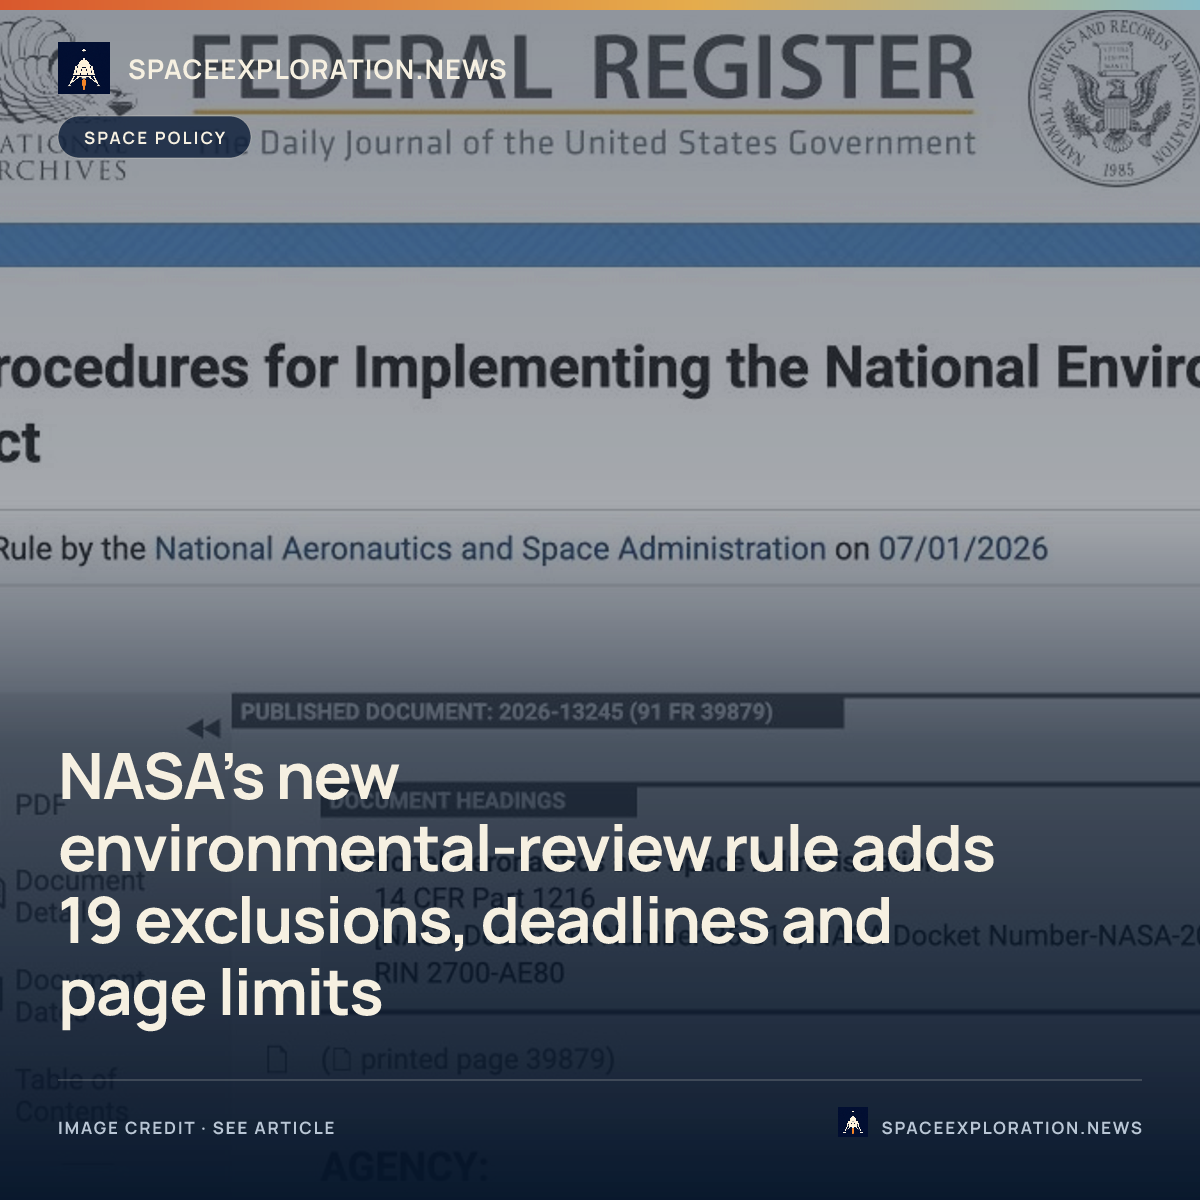
Task: Open the Document Details sidebar item
Action: coord(78,896)
